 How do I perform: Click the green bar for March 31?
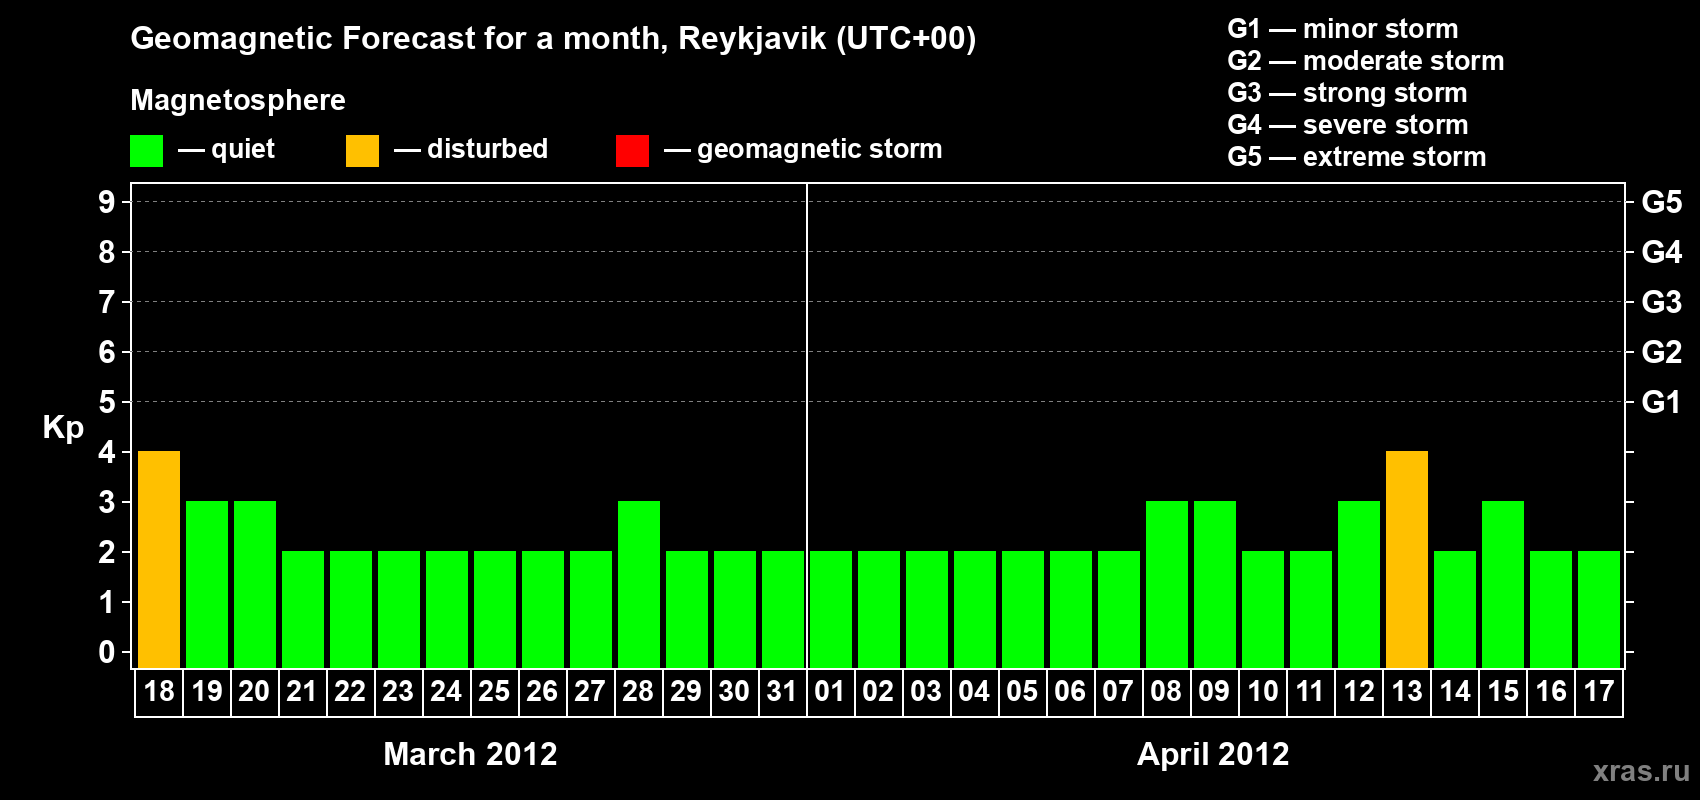click(x=783, y=610)
